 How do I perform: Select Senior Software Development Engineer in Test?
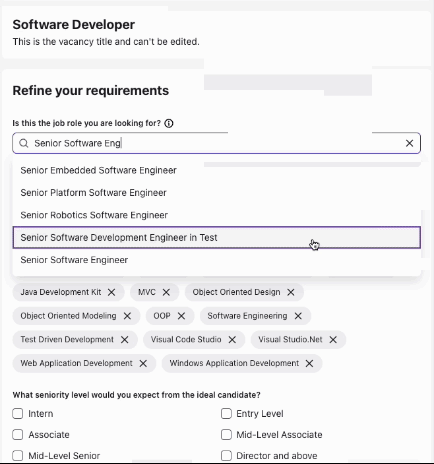tap(217, 237)
